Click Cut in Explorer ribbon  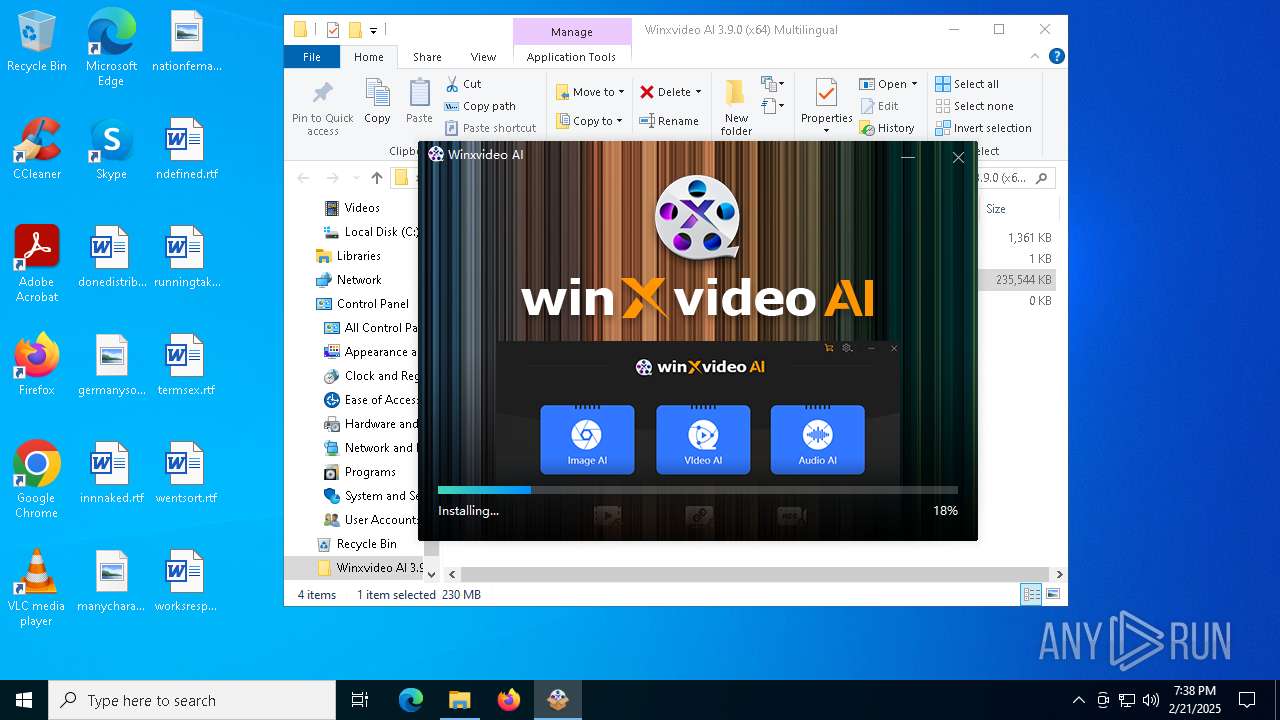464,84
